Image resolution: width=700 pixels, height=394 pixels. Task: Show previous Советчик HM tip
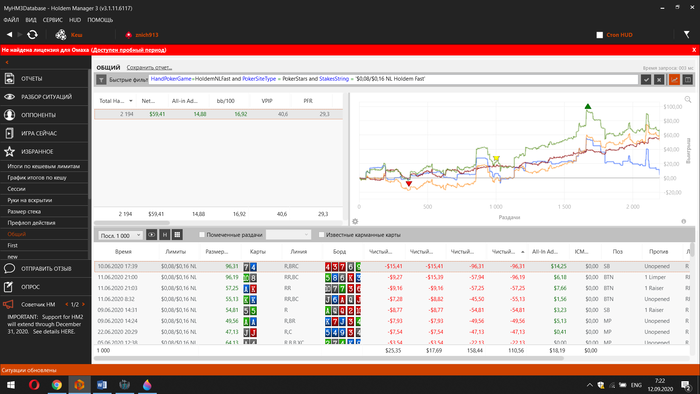[x=67, y=304]
